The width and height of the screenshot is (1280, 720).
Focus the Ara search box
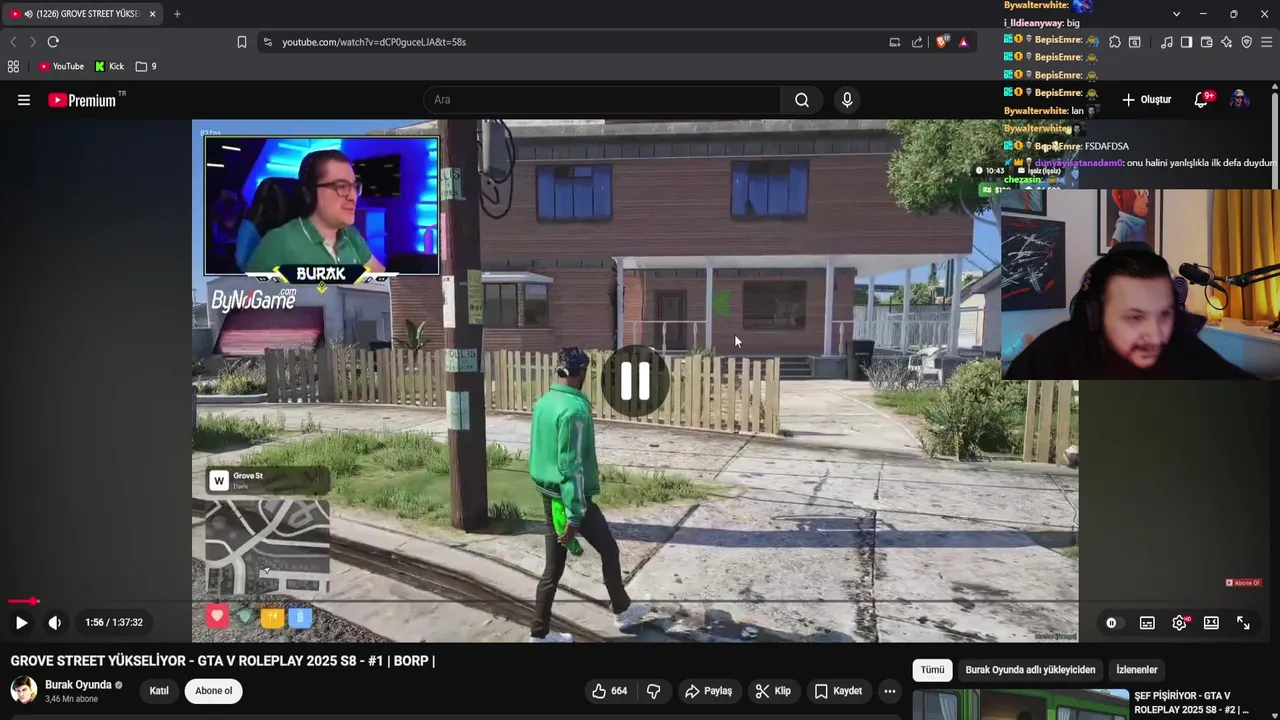pos(603,100)
